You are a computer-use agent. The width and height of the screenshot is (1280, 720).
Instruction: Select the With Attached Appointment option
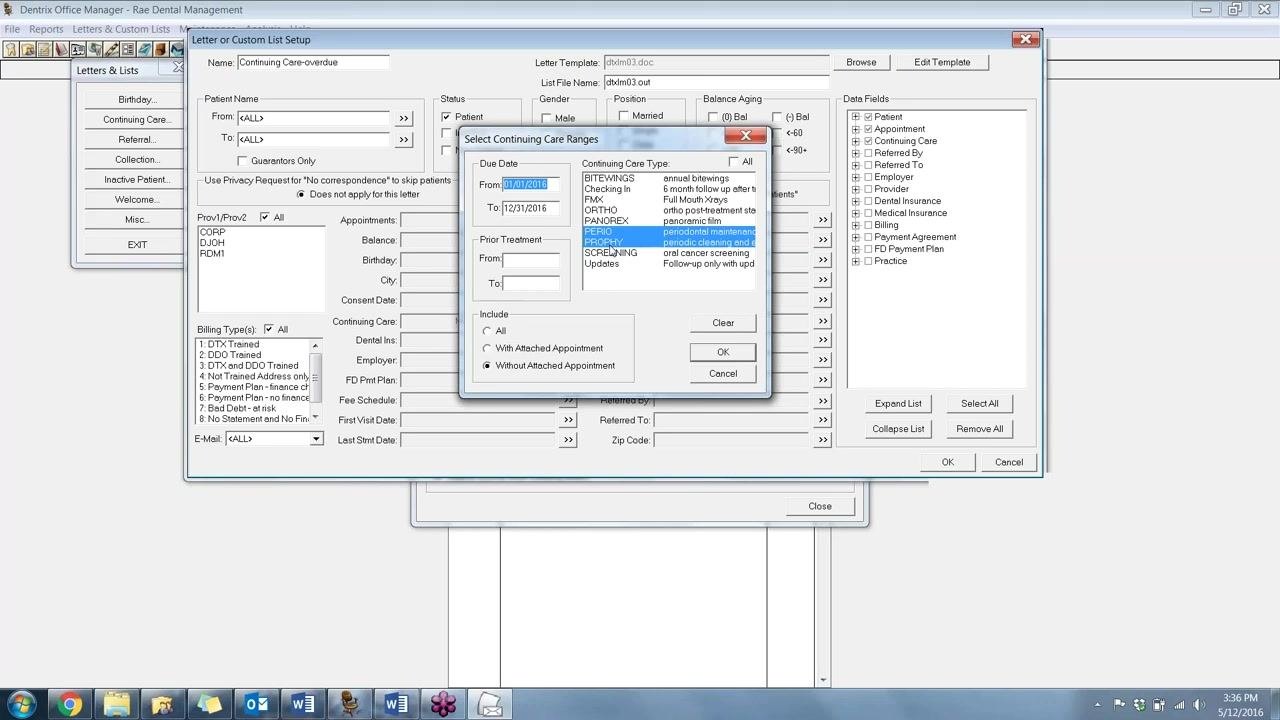coord(487,348)
